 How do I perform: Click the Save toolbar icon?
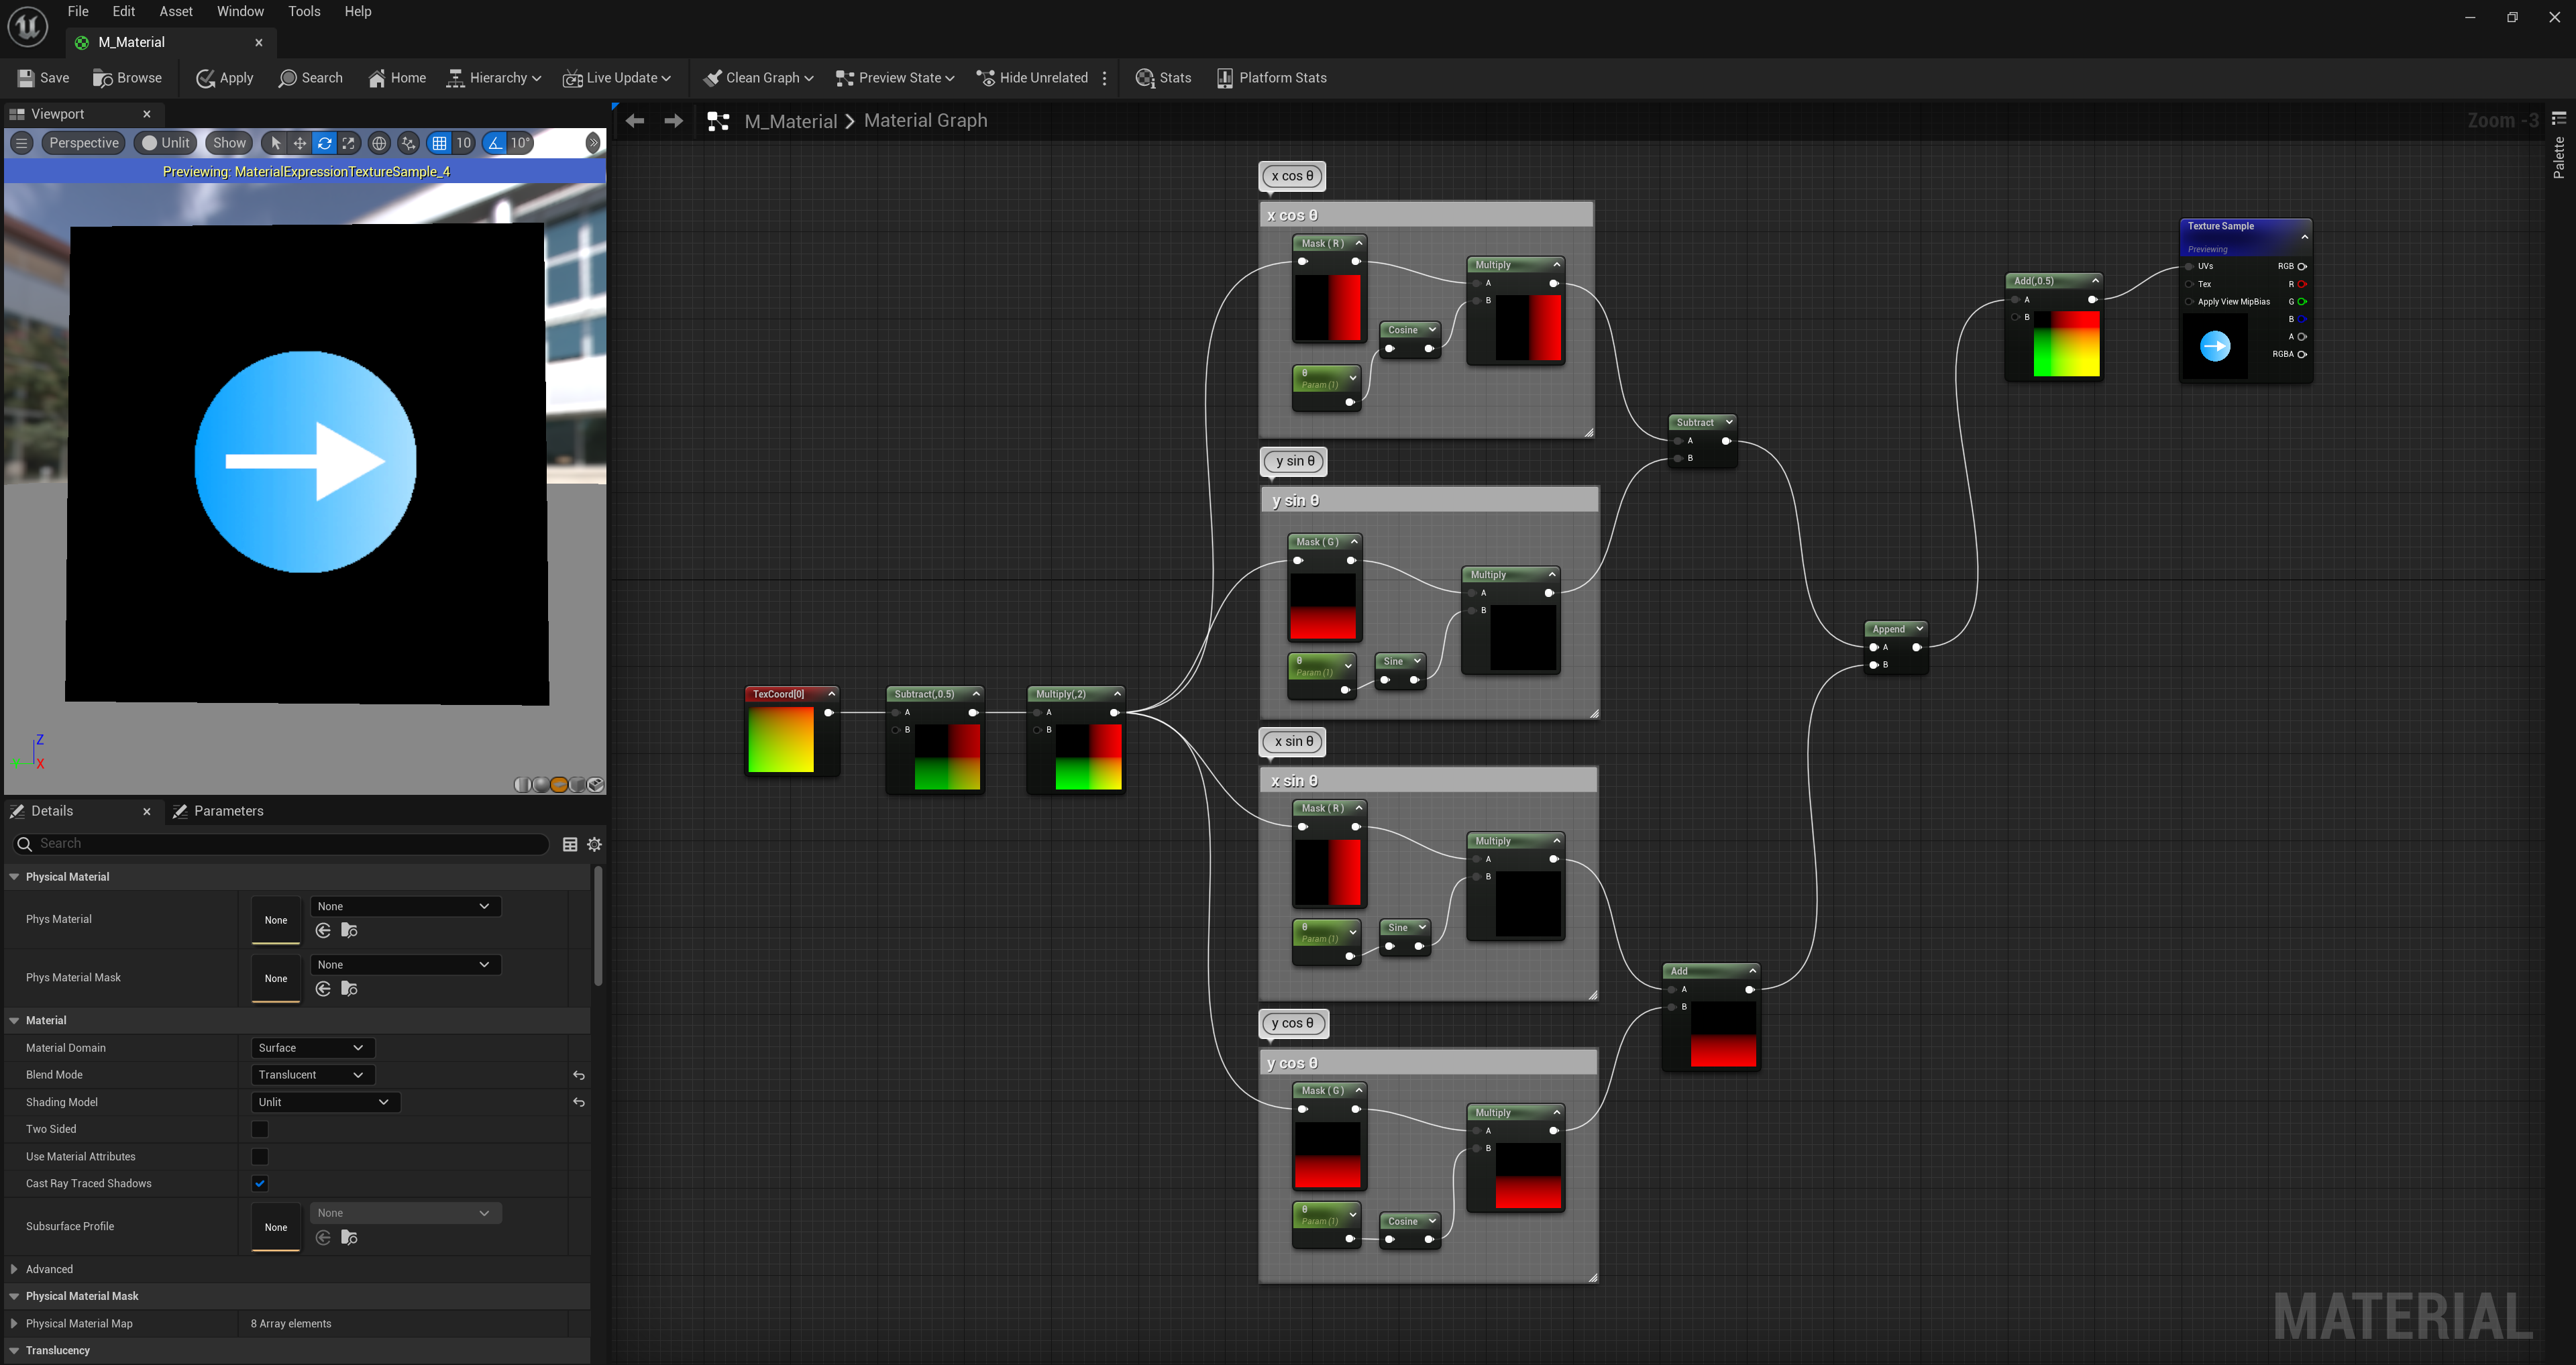tap(26, 78)
